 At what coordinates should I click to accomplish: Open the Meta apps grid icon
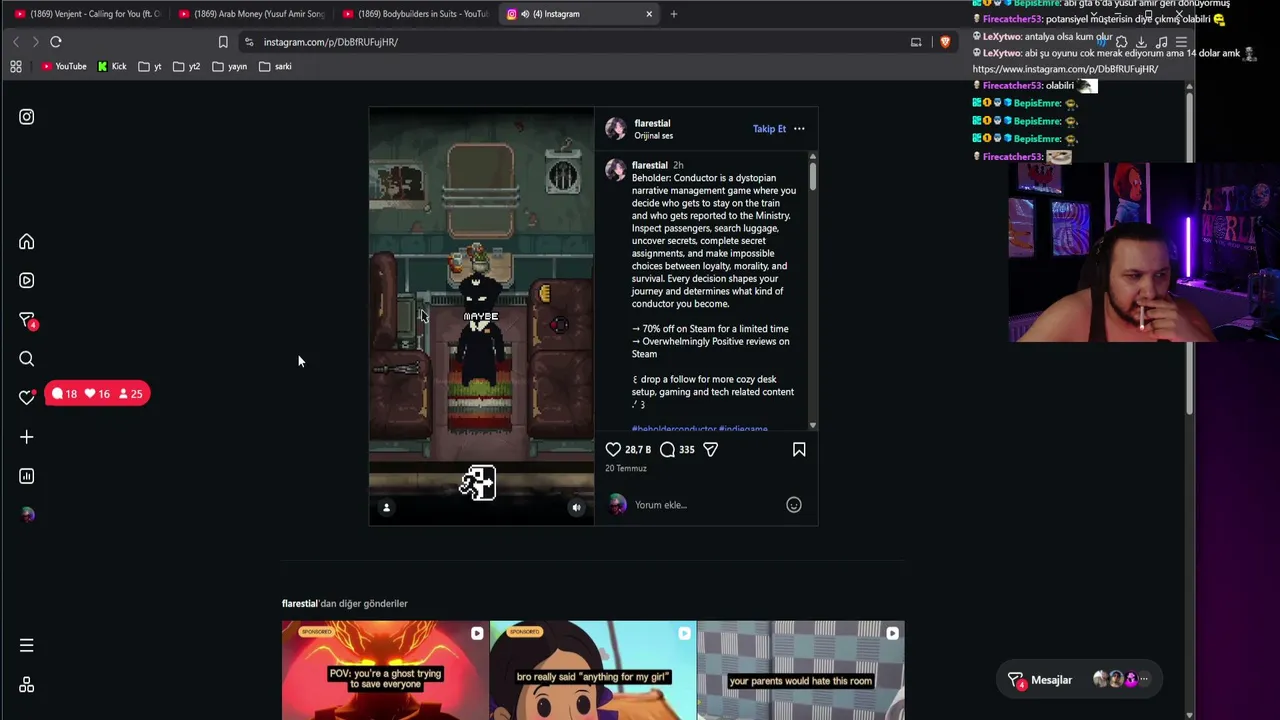click(x=27, y=685)
